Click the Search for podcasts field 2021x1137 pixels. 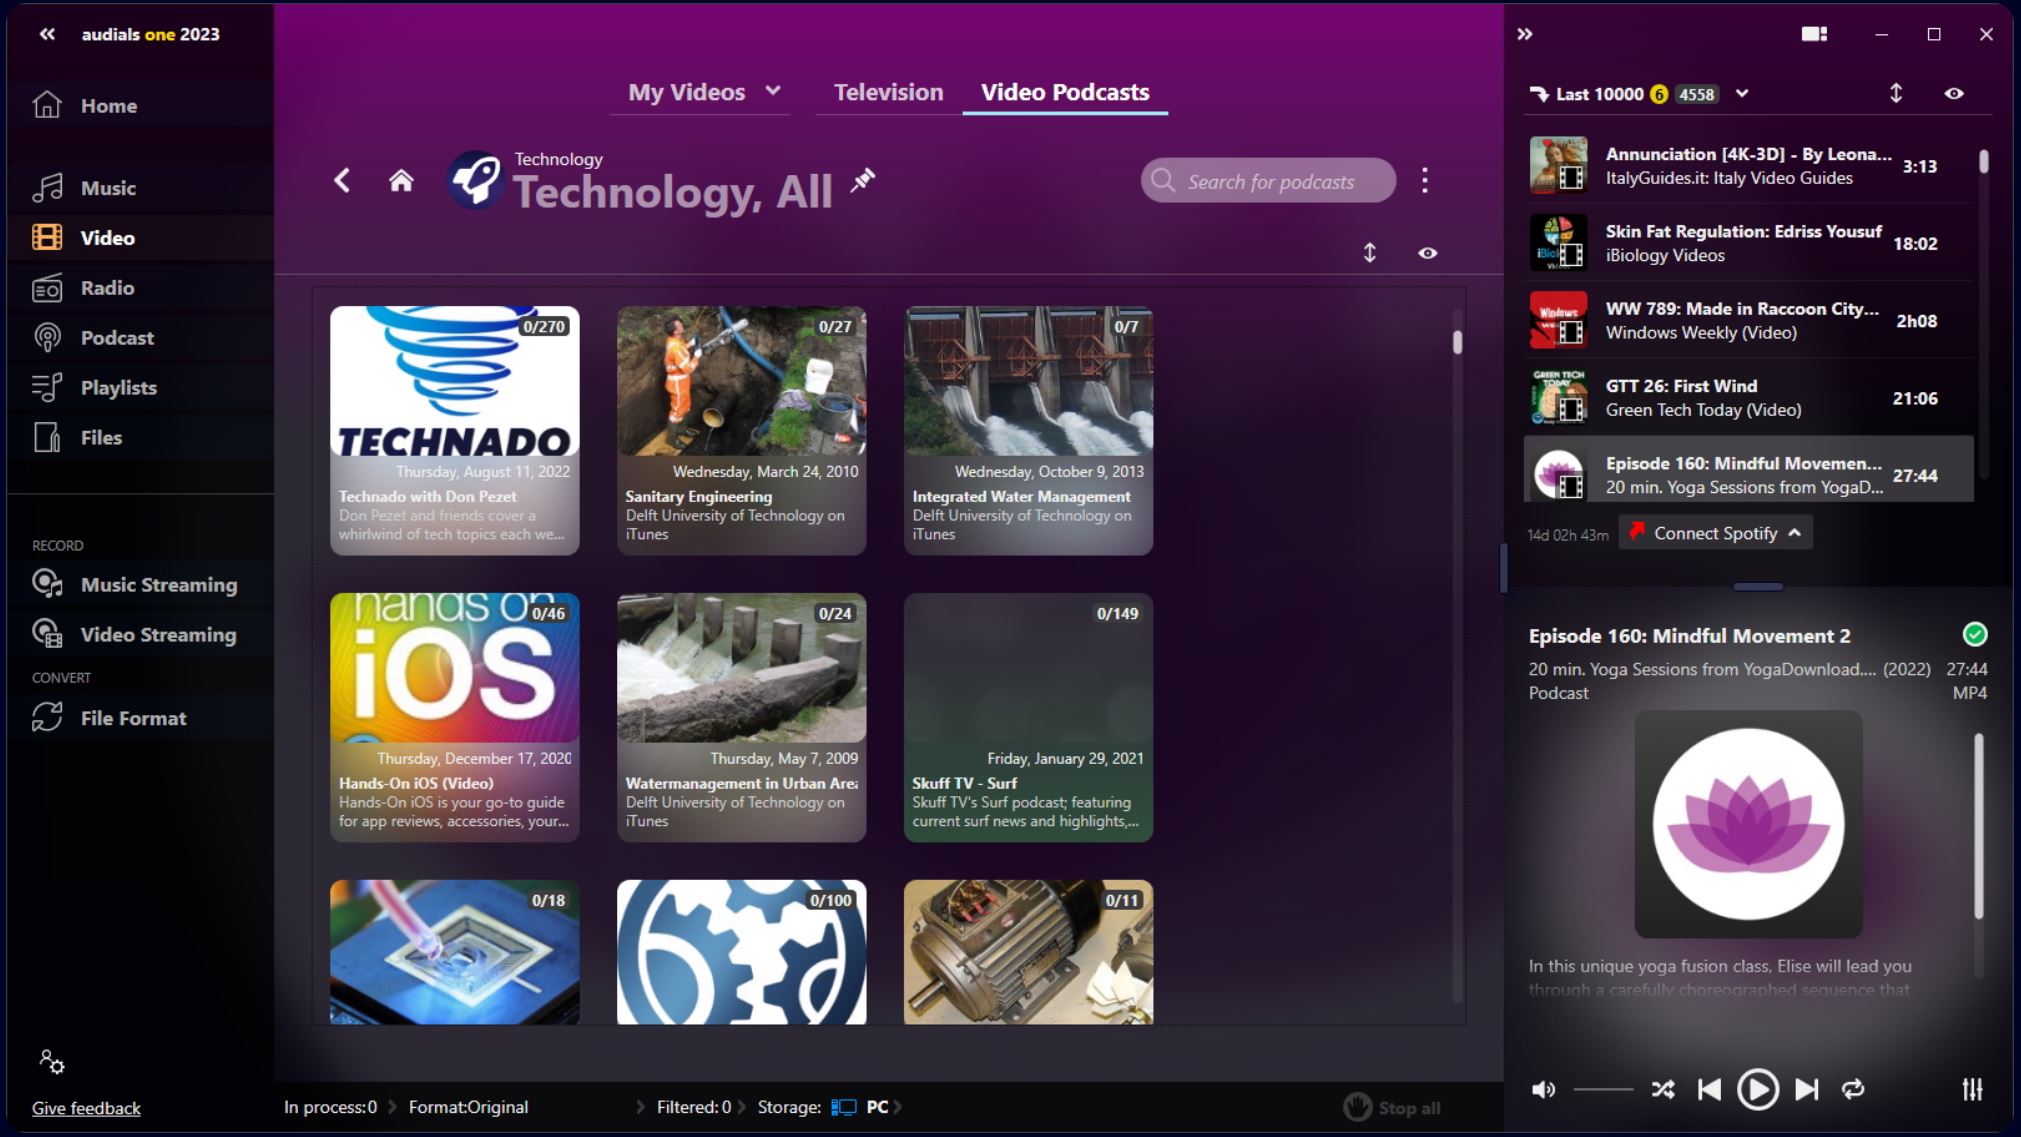[x=1268, y=181]
